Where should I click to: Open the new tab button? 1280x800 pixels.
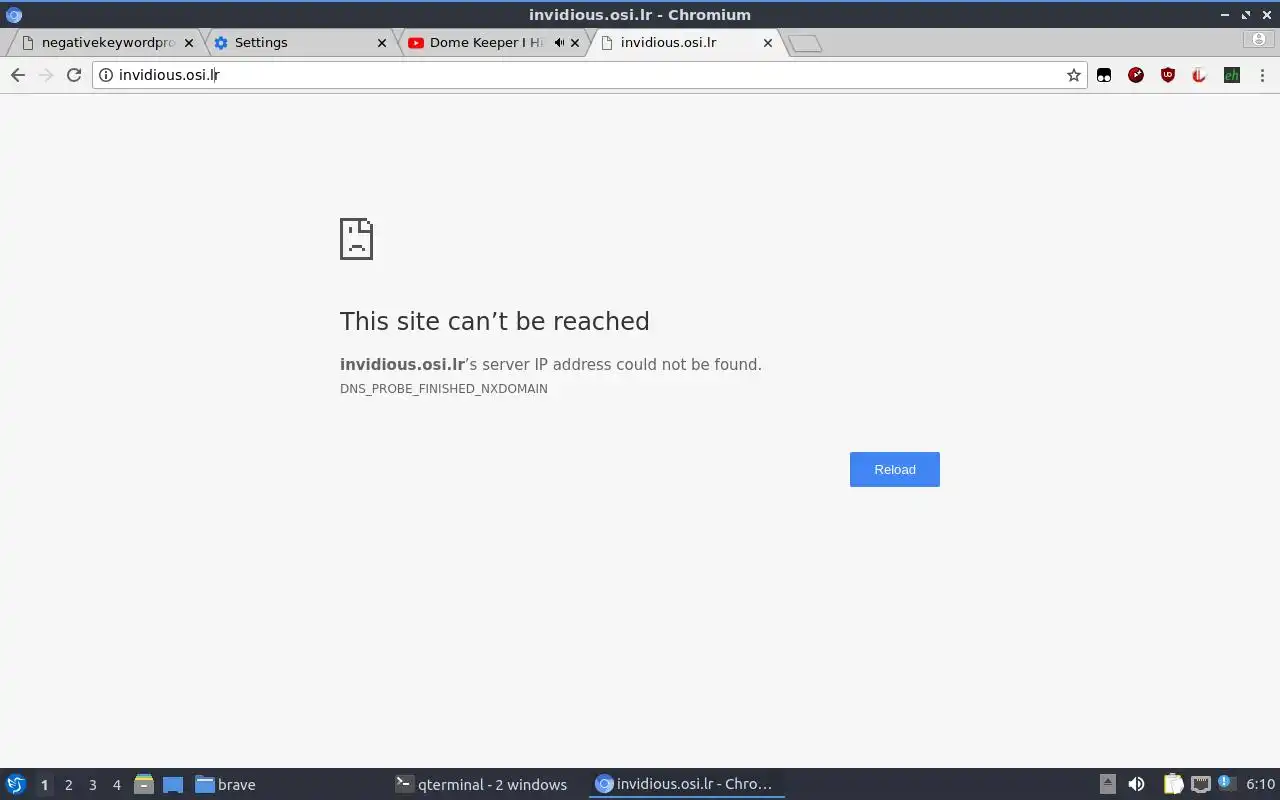[x=805, y=43]
